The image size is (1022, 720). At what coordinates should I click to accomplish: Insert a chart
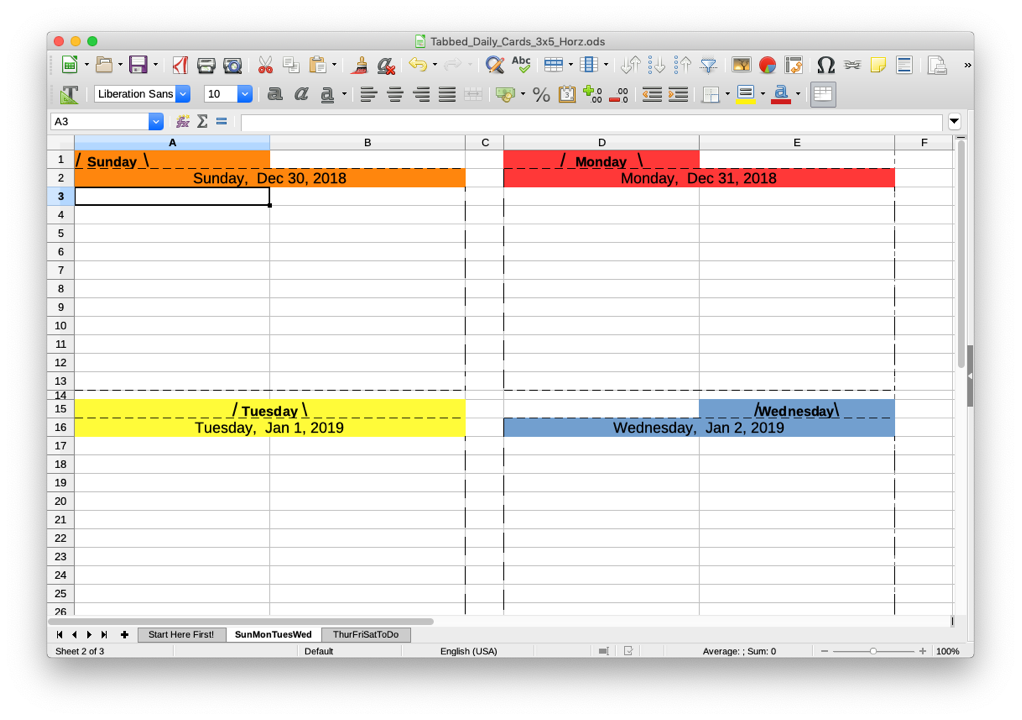[767, 65]
